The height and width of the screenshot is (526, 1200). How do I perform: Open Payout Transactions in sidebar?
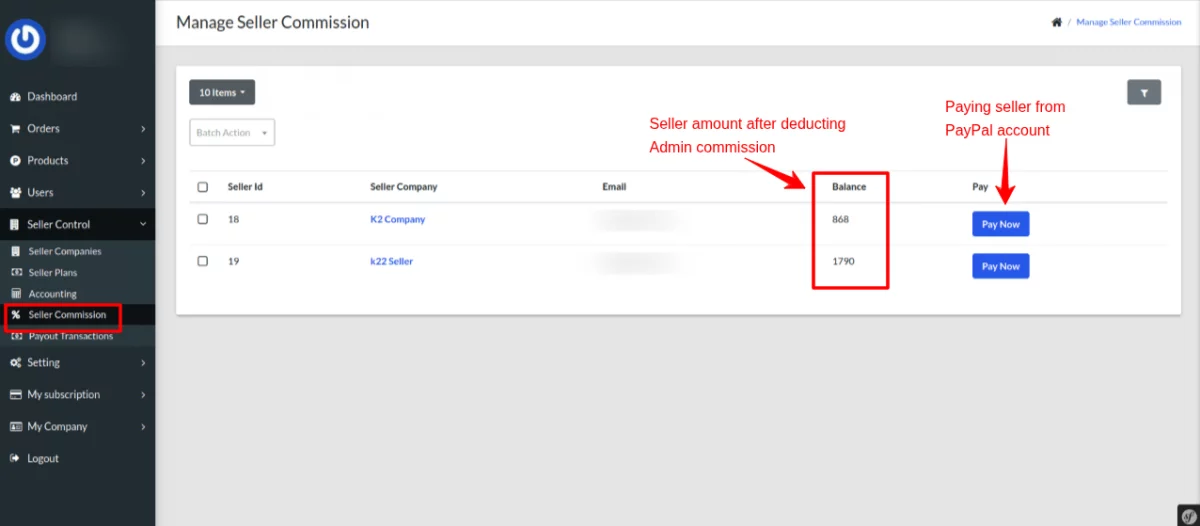click(x=70, y=336)
